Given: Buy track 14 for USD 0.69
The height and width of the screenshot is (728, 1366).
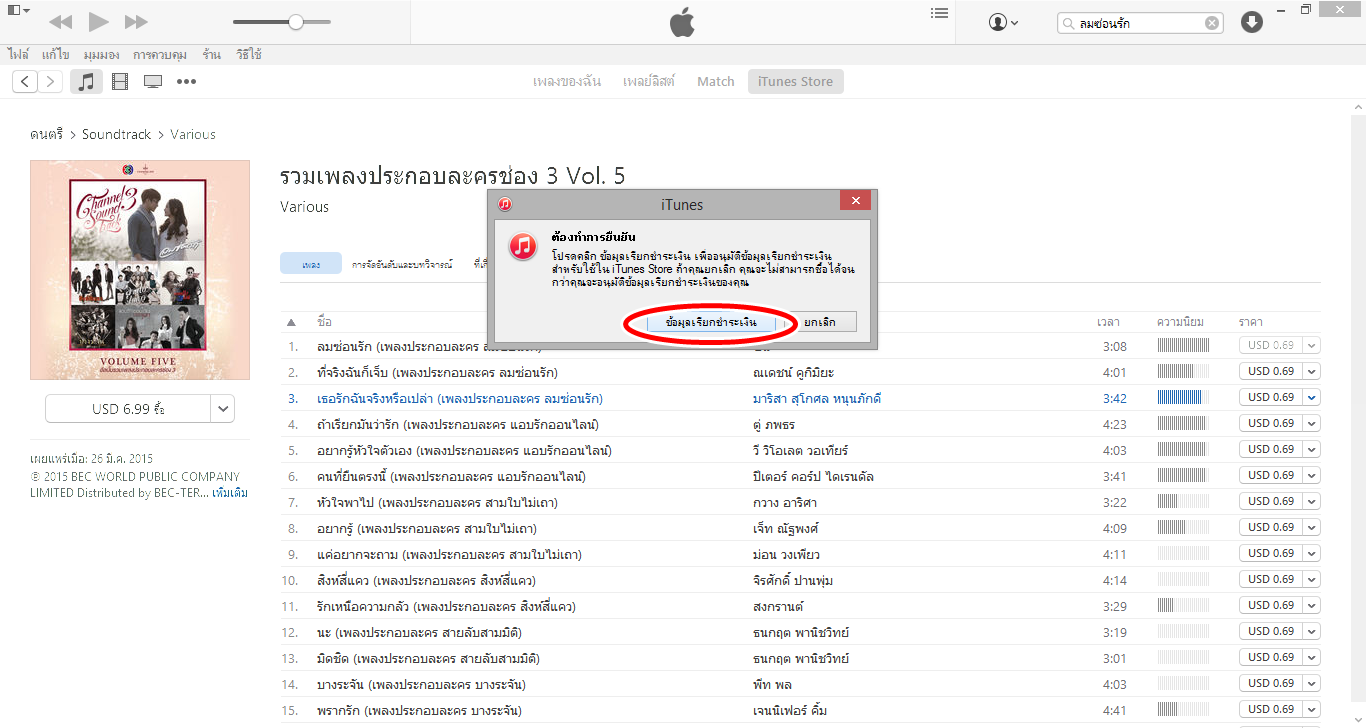Looking at the screenshot, I should (x=1270, y=683).
